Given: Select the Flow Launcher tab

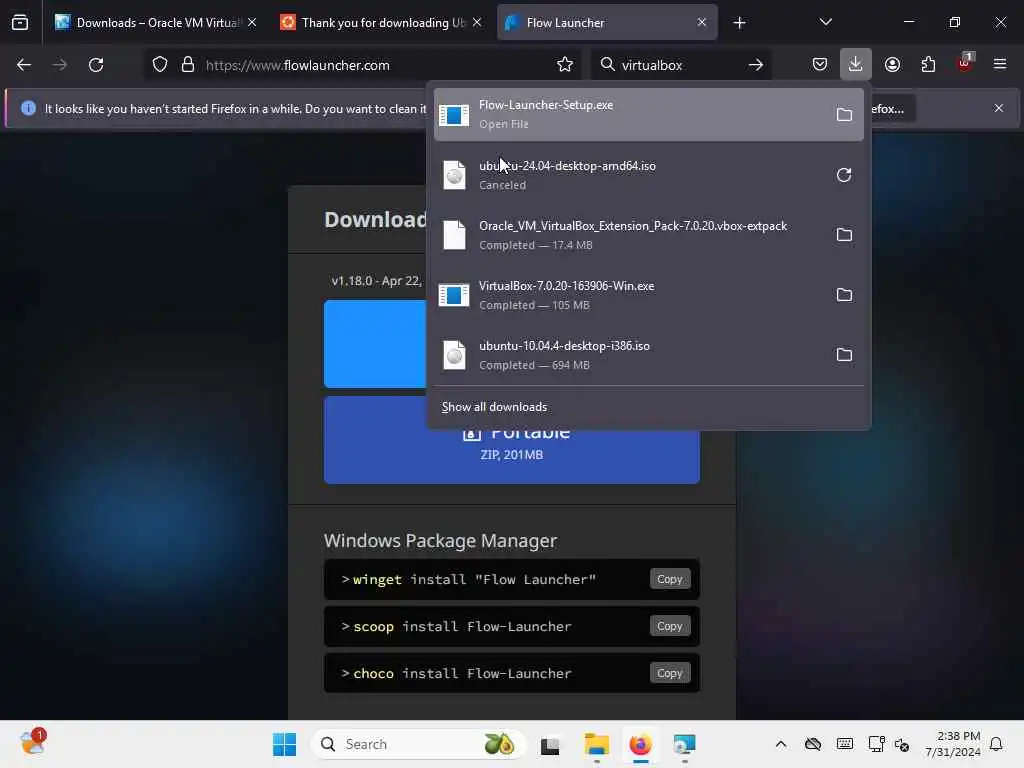Looking at the screenshot, I should [607, 23].
